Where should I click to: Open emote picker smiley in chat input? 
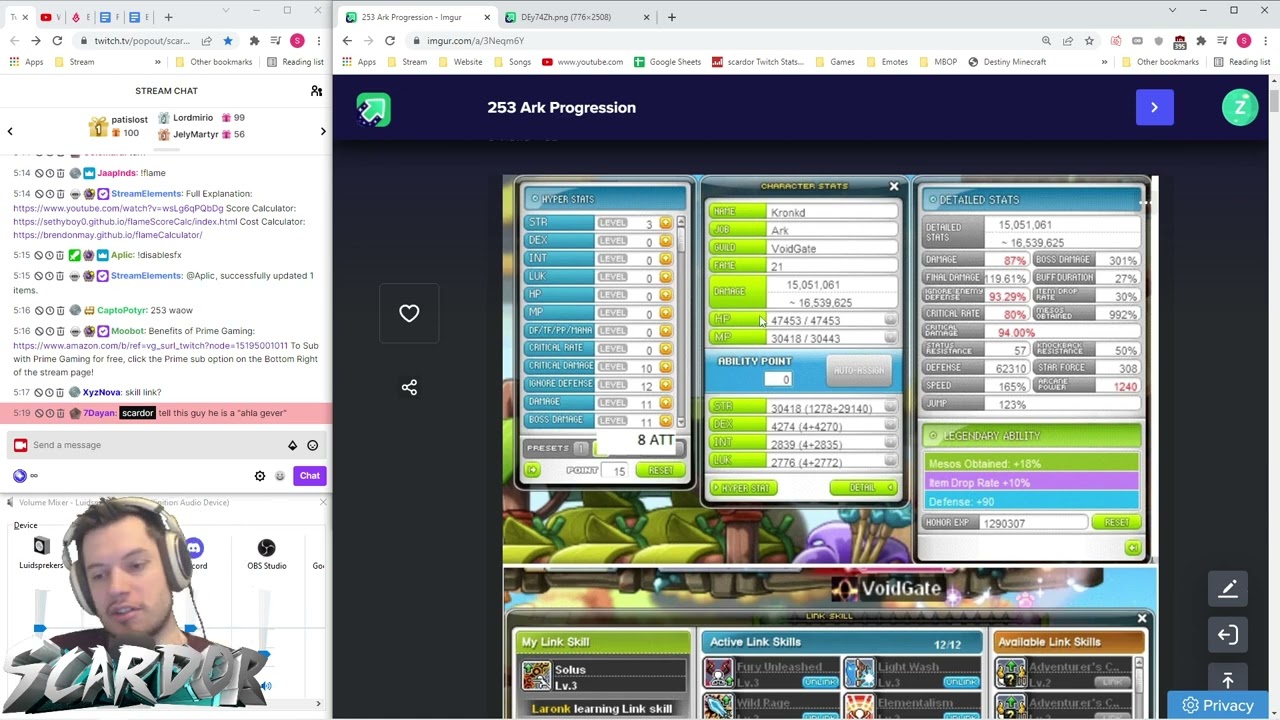[312, 445]
